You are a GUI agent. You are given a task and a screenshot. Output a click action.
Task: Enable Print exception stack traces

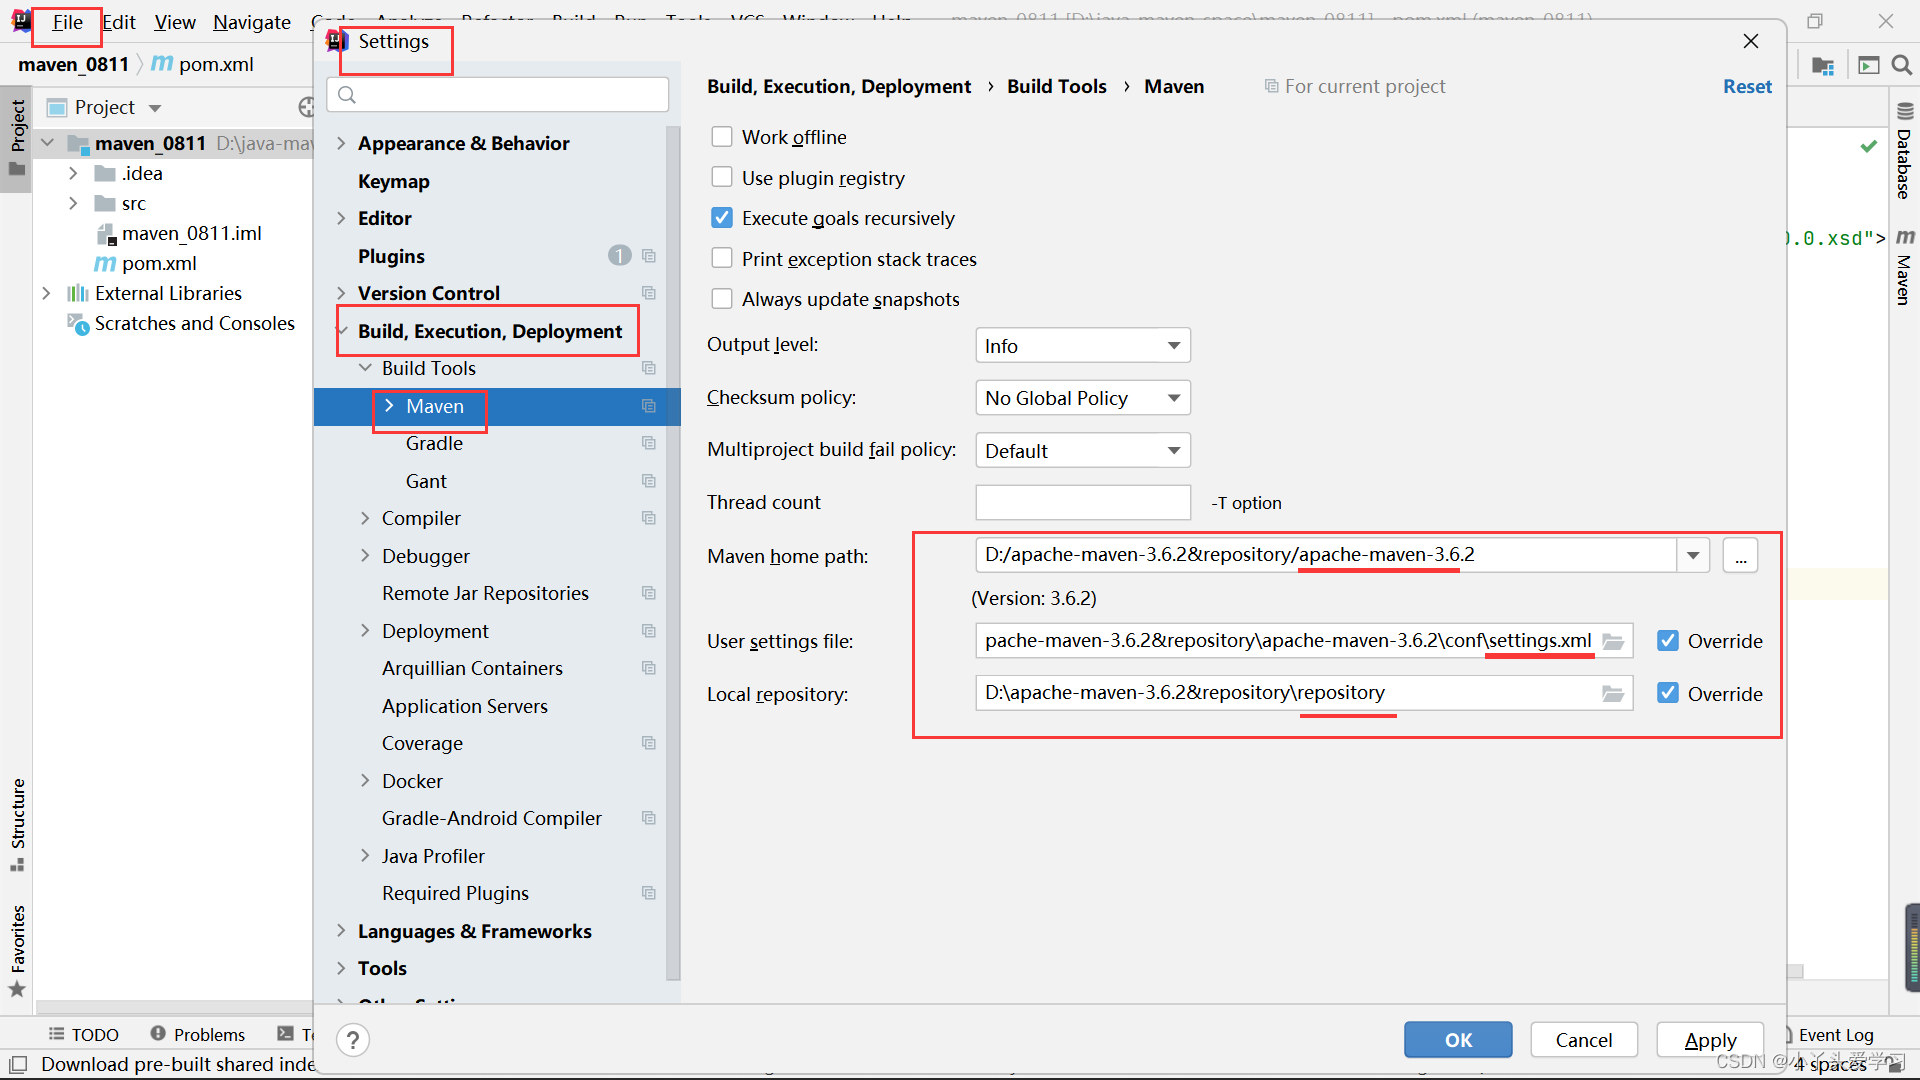pos(722,259)
